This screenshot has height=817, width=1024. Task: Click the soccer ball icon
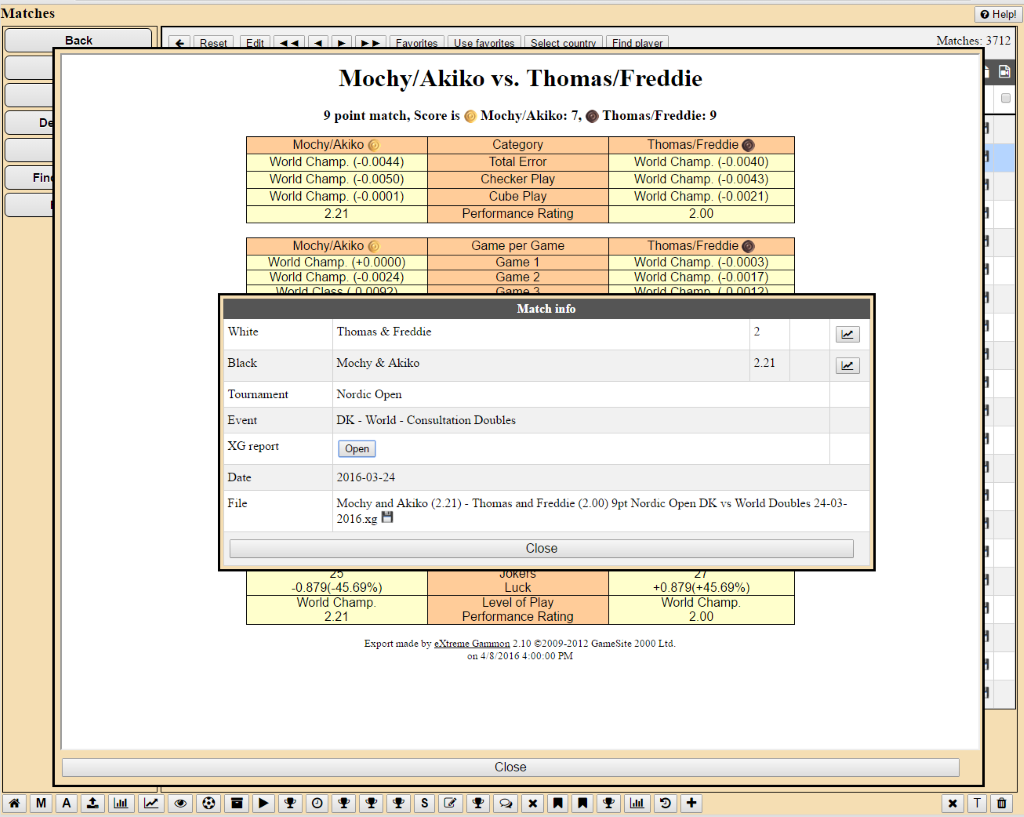click(x=209, y=803)
